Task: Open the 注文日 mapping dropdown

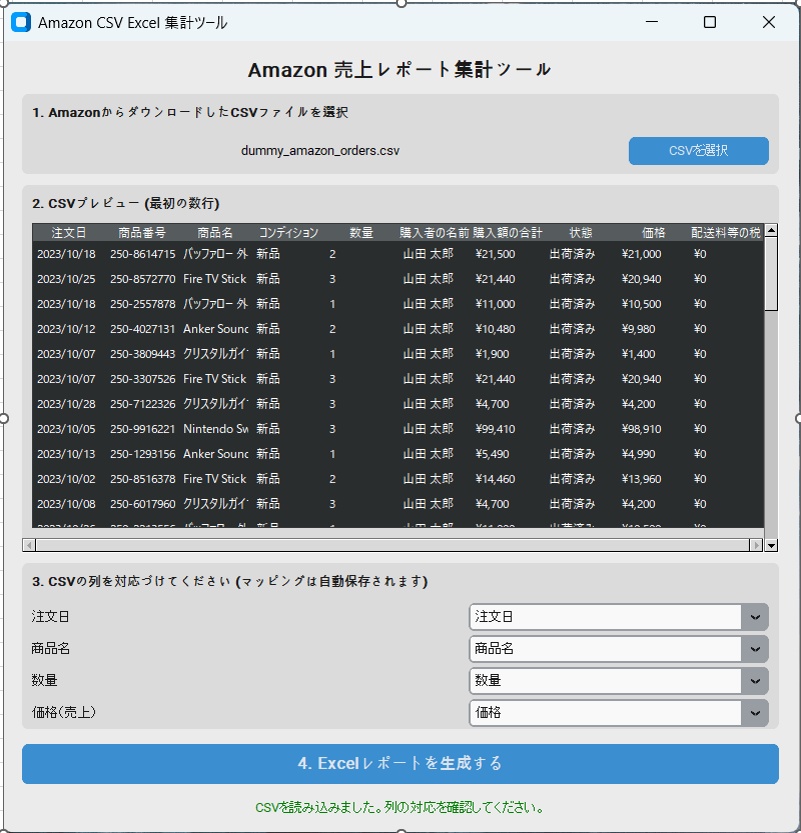Action: (x=755, y=617)
